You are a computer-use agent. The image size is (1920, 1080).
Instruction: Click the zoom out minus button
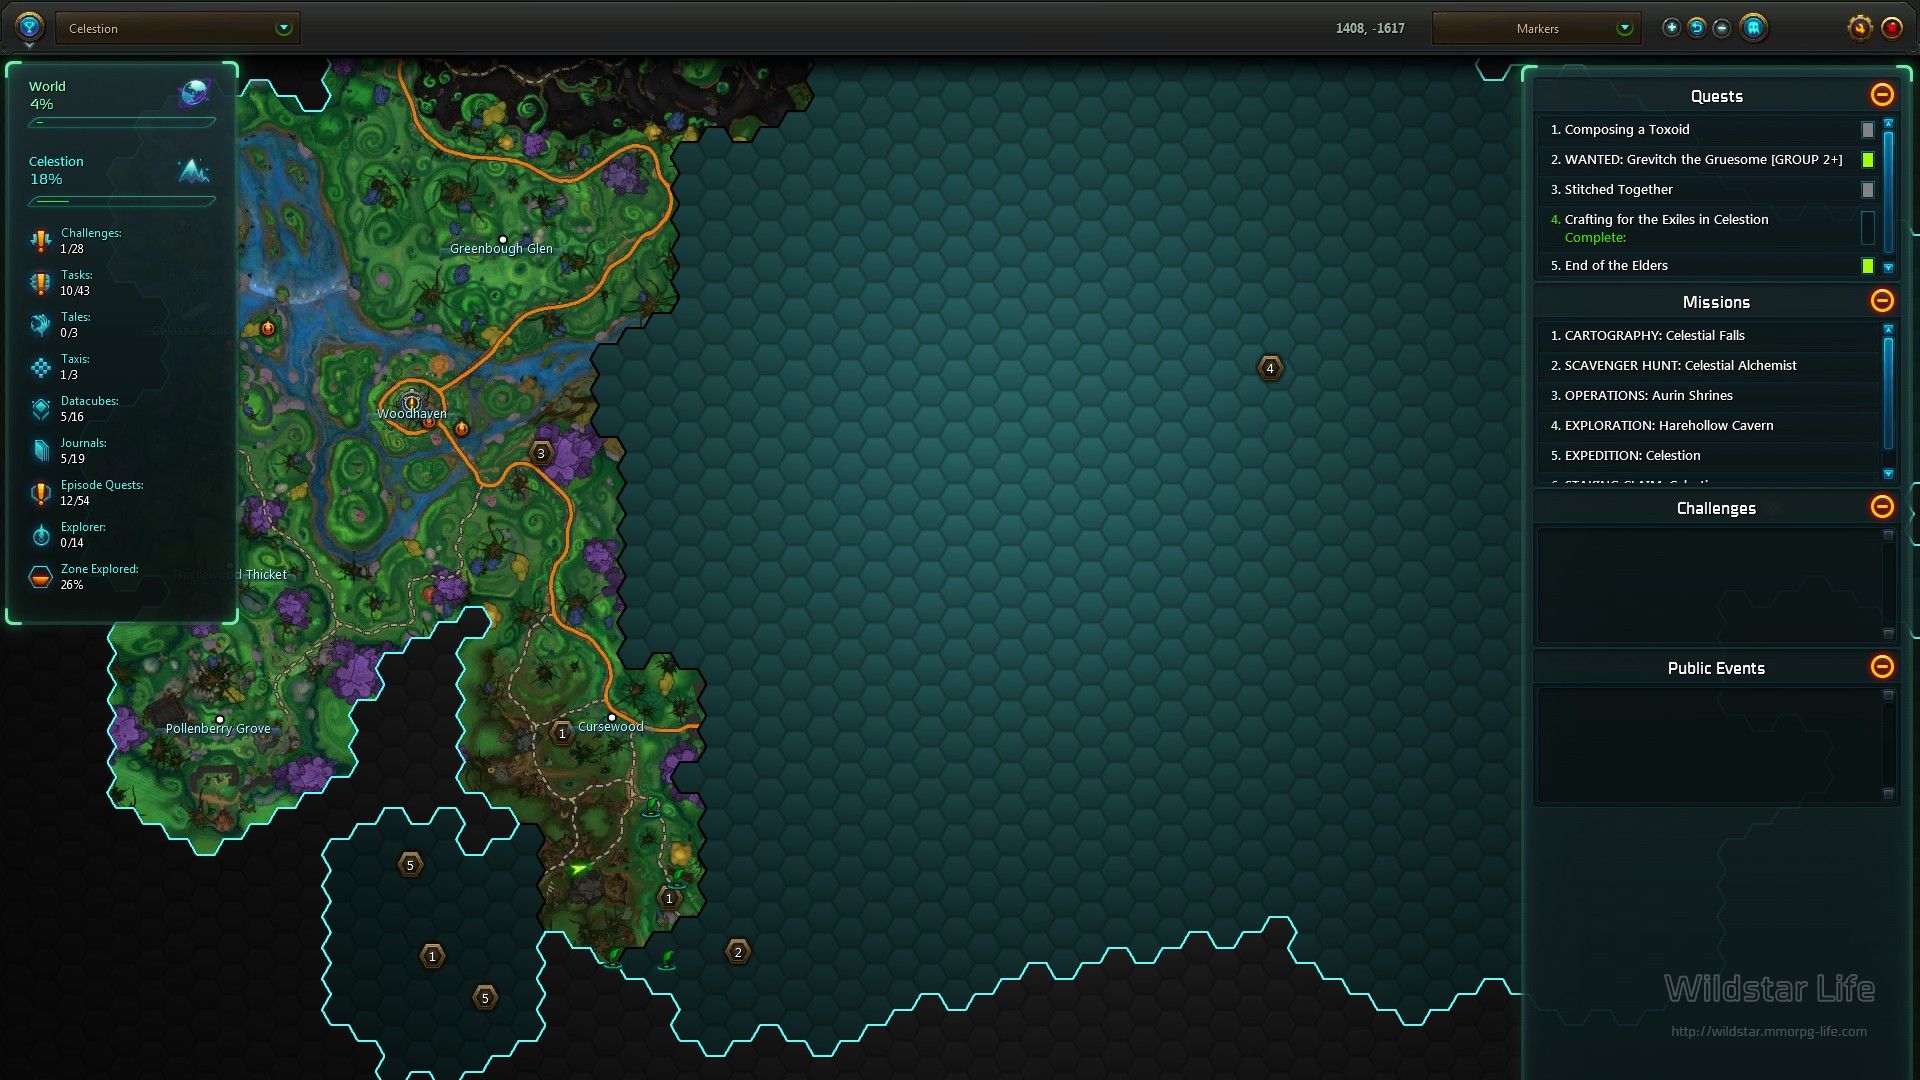point(1722,28)
